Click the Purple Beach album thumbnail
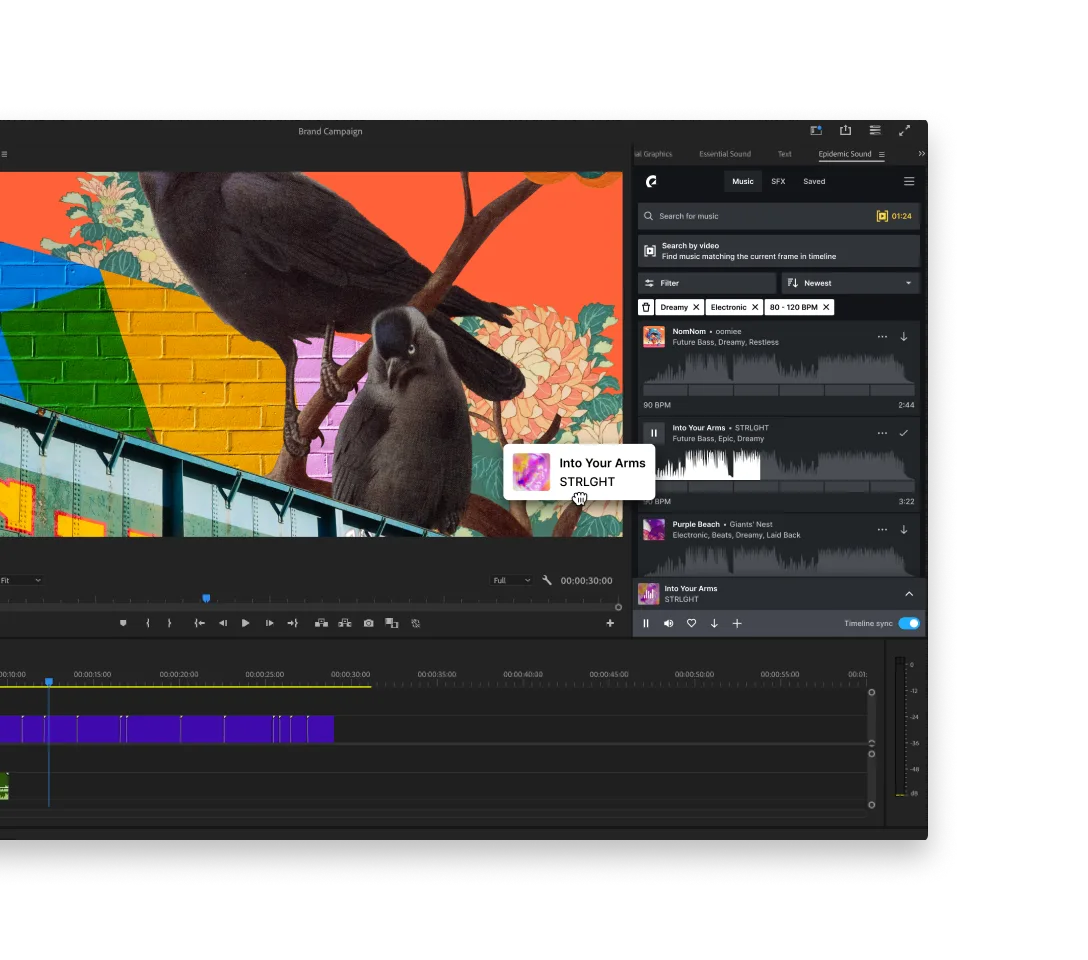1088x960 pixels. click(654, 529)
